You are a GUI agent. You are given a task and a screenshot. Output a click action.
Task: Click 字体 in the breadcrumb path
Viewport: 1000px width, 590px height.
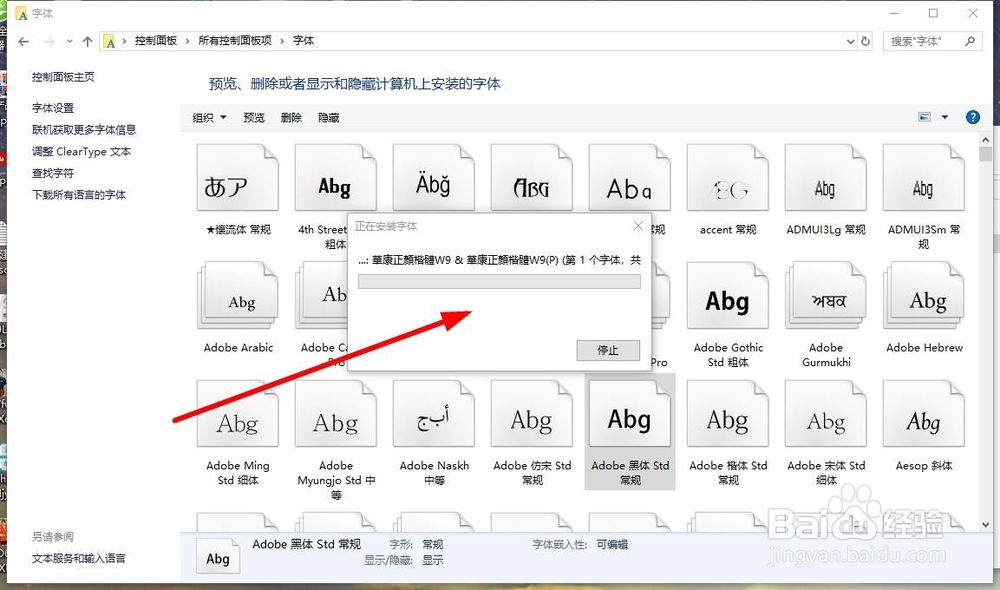click(x=304, y=41)
